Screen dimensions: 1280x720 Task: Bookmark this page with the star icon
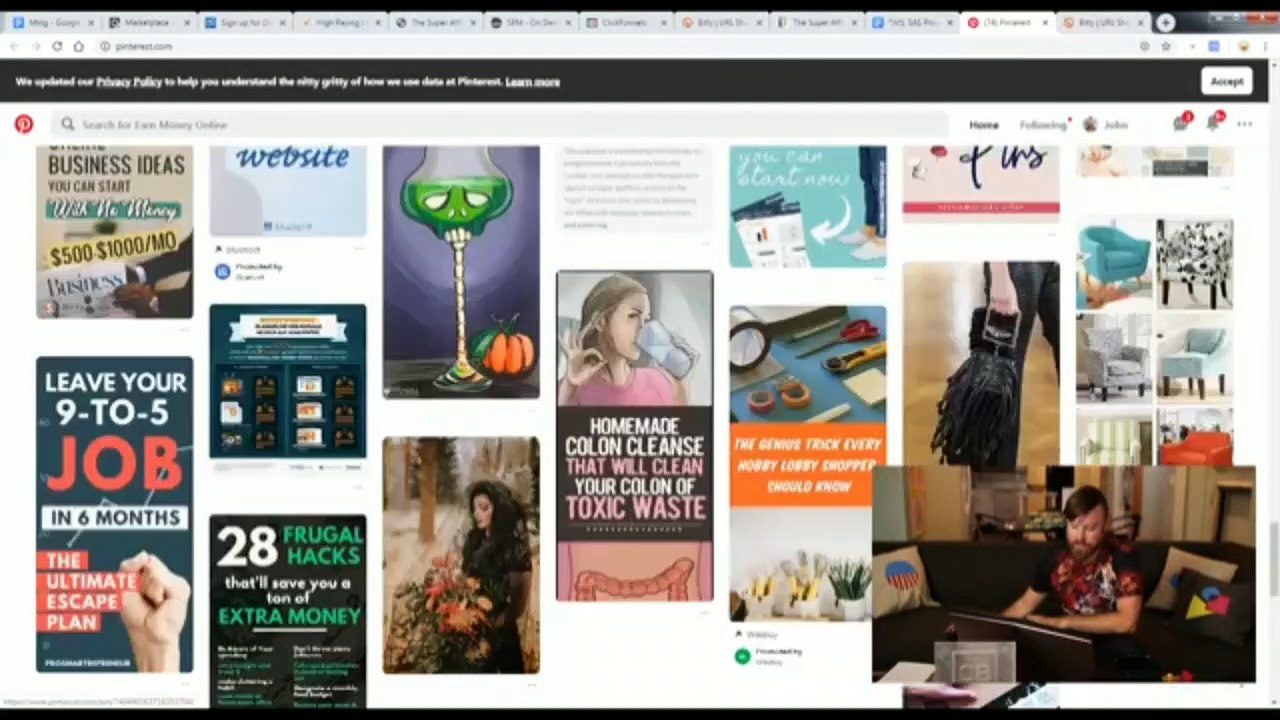(1166, 46)
